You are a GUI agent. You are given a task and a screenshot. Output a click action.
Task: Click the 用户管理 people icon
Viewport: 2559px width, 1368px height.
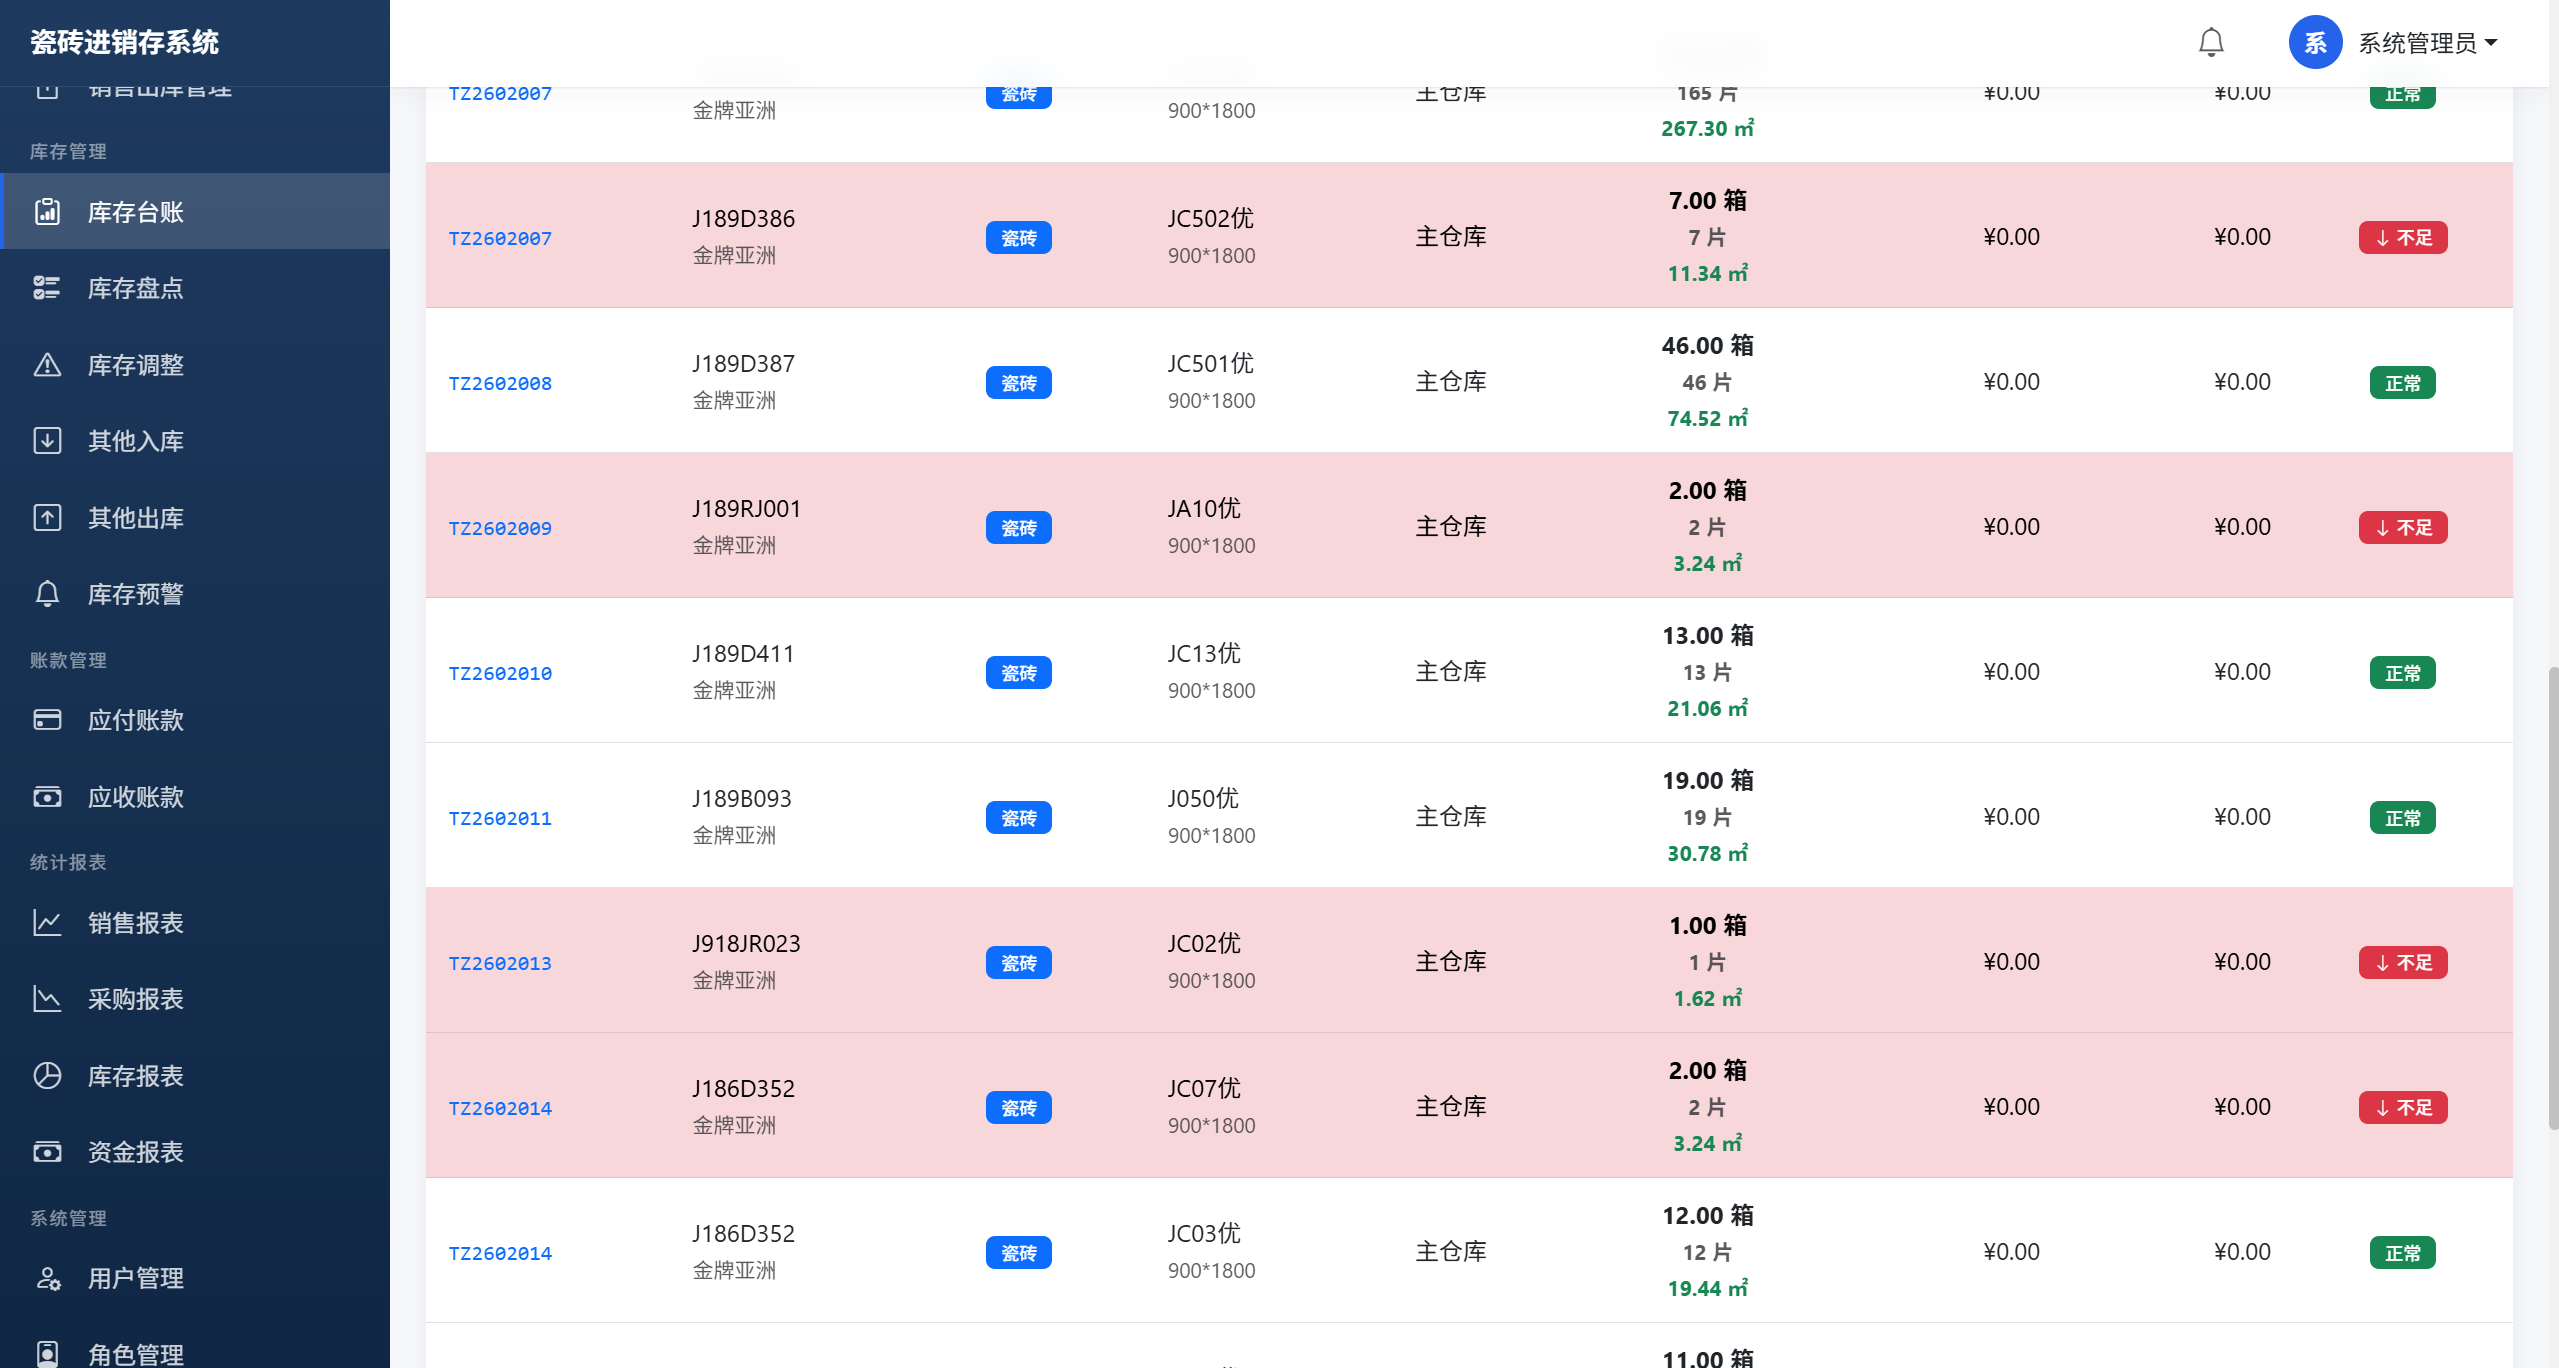pos(47,1278)
